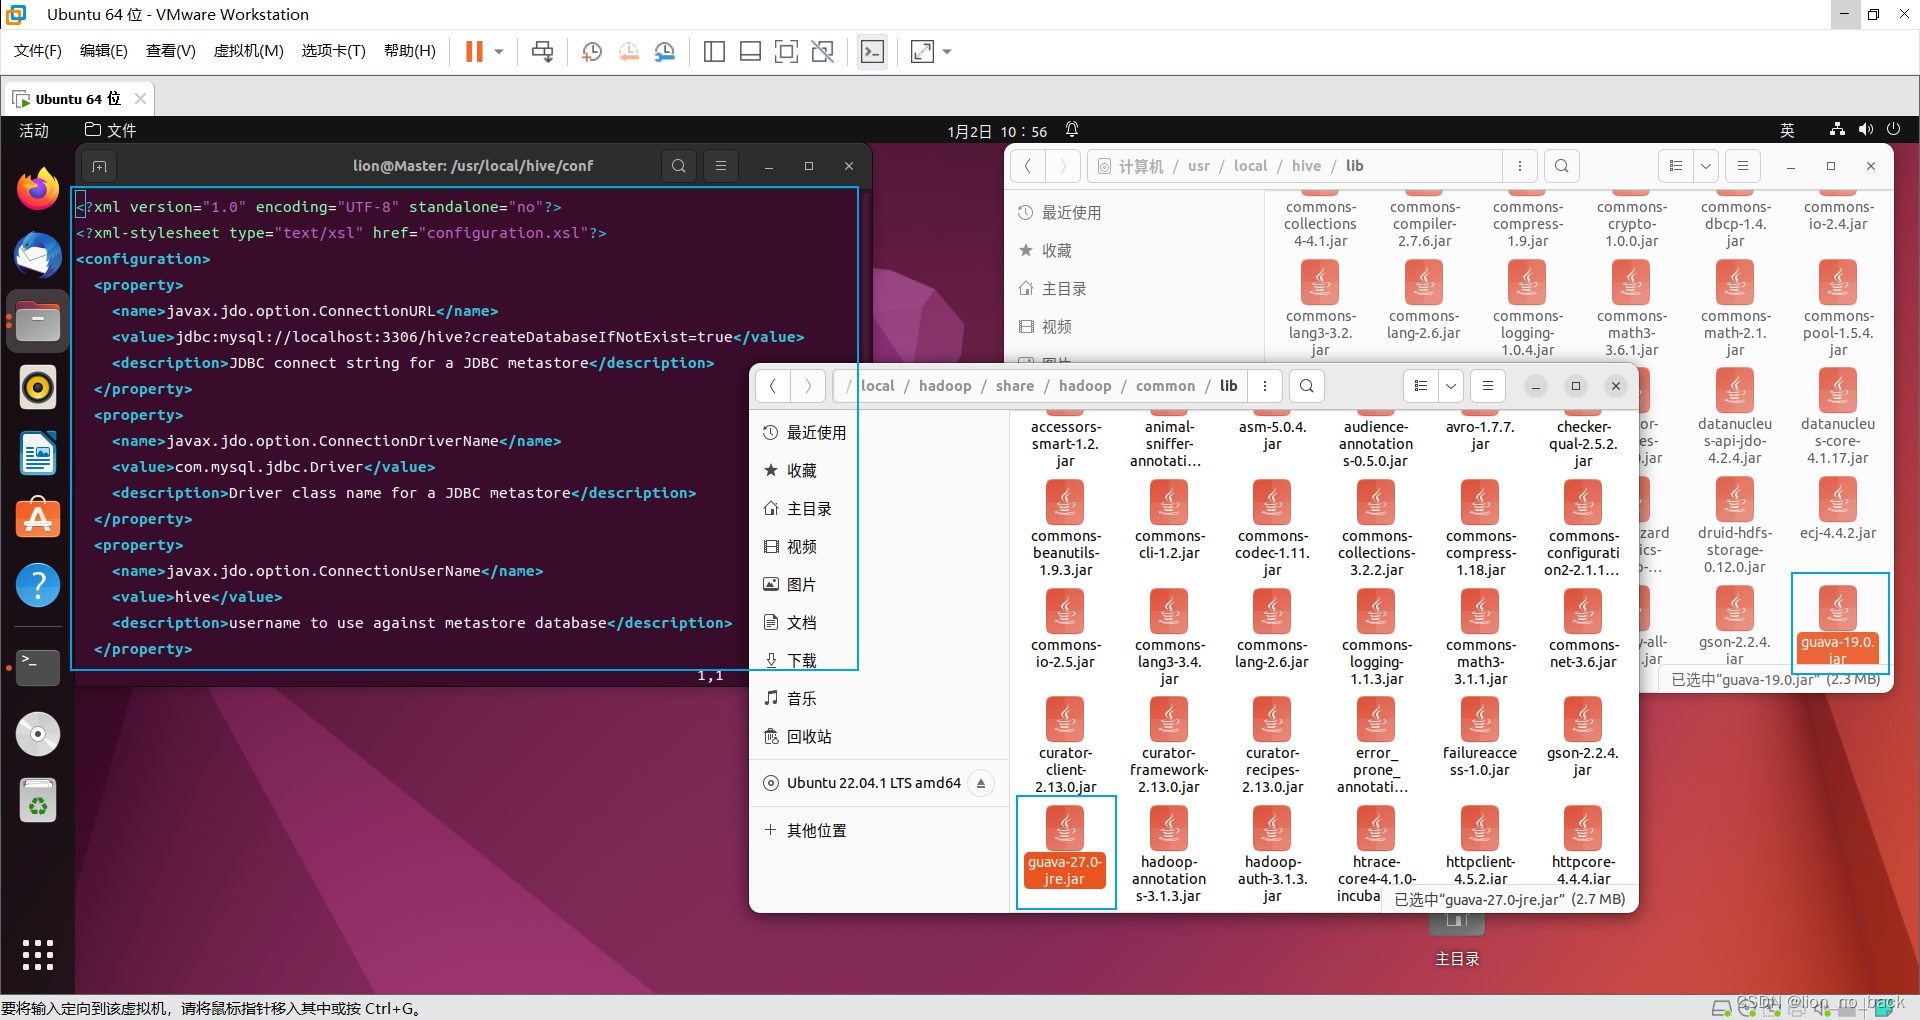
Task: Select the Ubuntu 64 位 VM tab
Action: click(78, 99)
